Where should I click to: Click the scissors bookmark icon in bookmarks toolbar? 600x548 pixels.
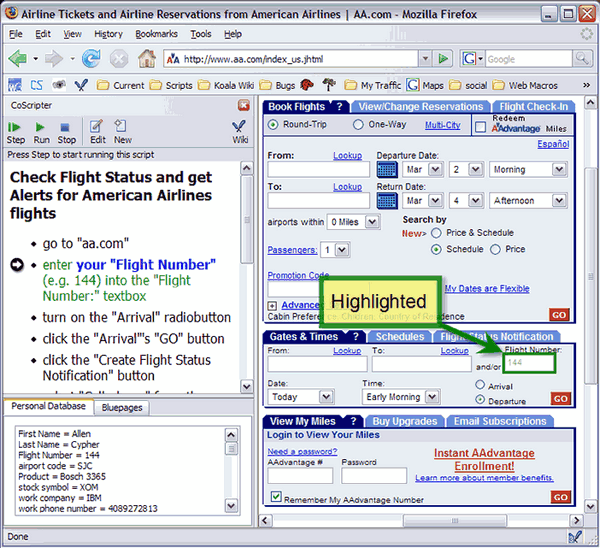pos(81,85)
